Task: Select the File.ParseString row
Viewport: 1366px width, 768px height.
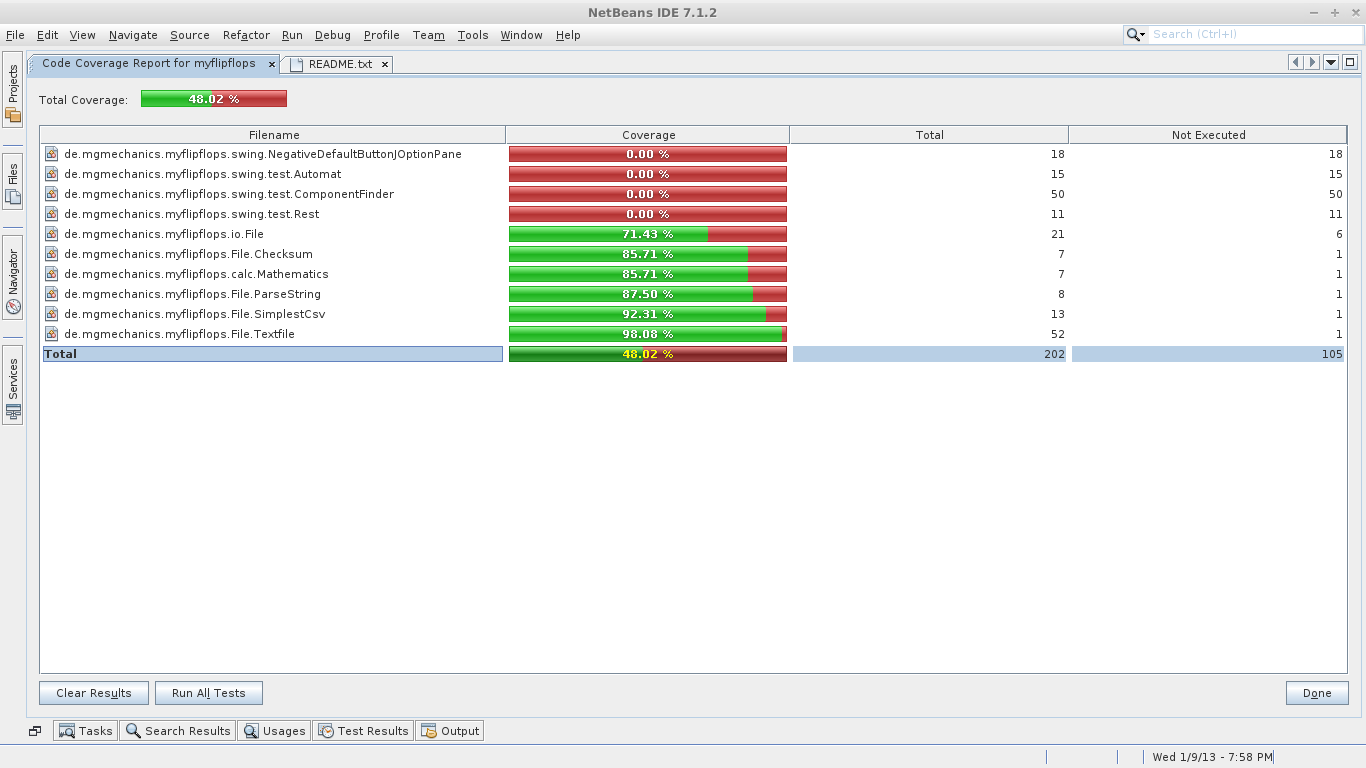Action: [693, 294]
